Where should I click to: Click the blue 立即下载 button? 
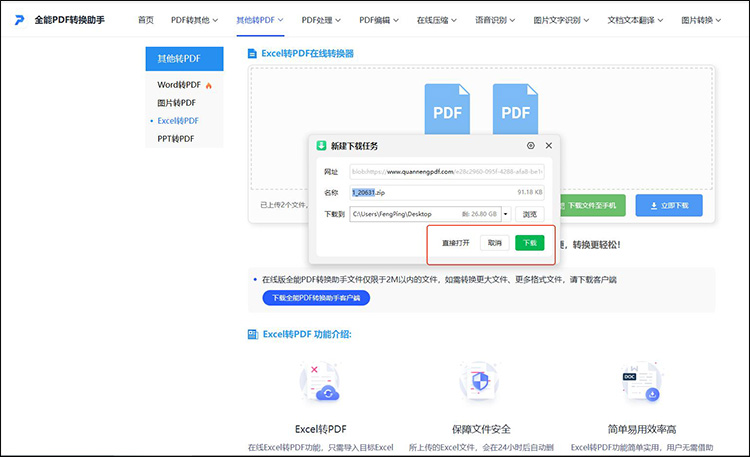coord(669,205)
